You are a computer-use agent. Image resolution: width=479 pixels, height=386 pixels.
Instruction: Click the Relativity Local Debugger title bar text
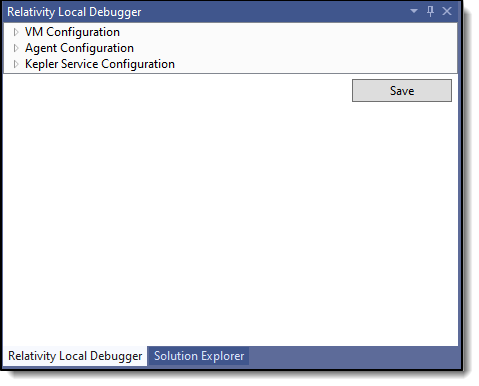[74, 12]
